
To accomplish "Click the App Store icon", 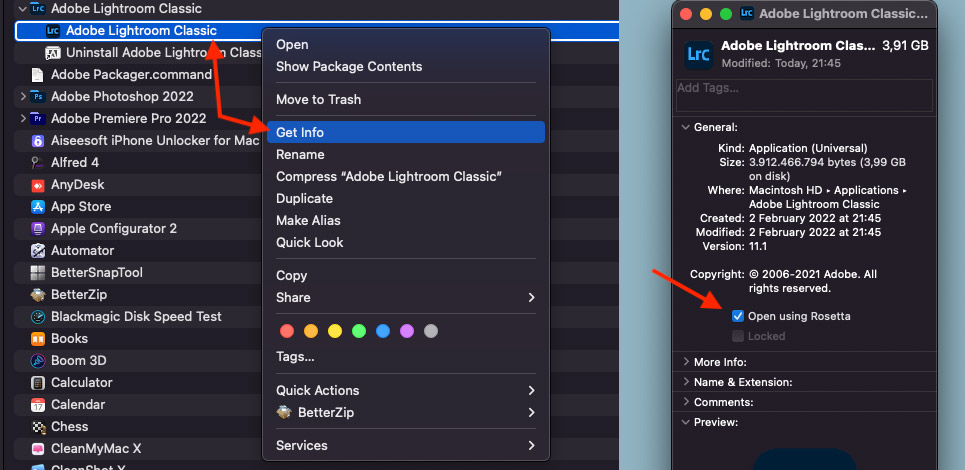I will (38, 207).
